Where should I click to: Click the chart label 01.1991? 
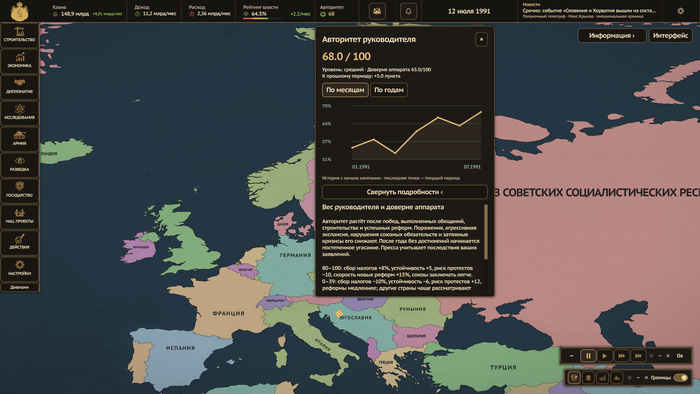(x=361, y=167)
